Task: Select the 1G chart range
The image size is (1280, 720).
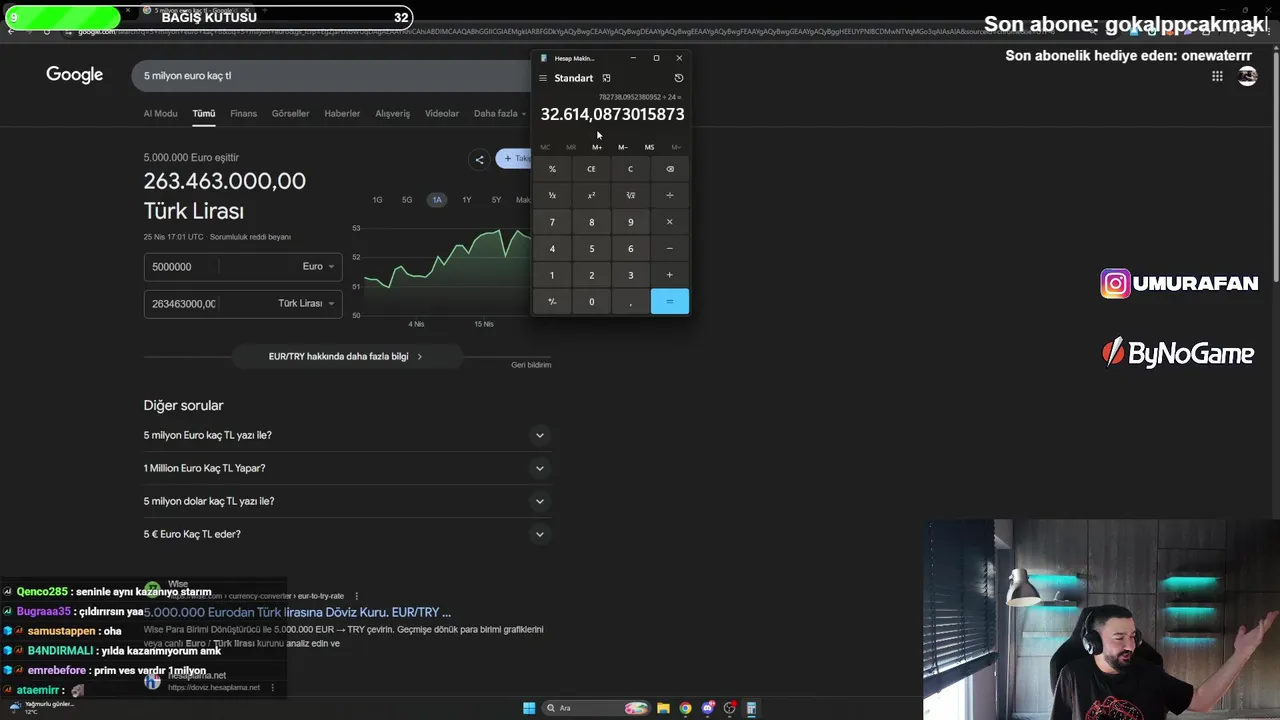Action: [377, 200]
